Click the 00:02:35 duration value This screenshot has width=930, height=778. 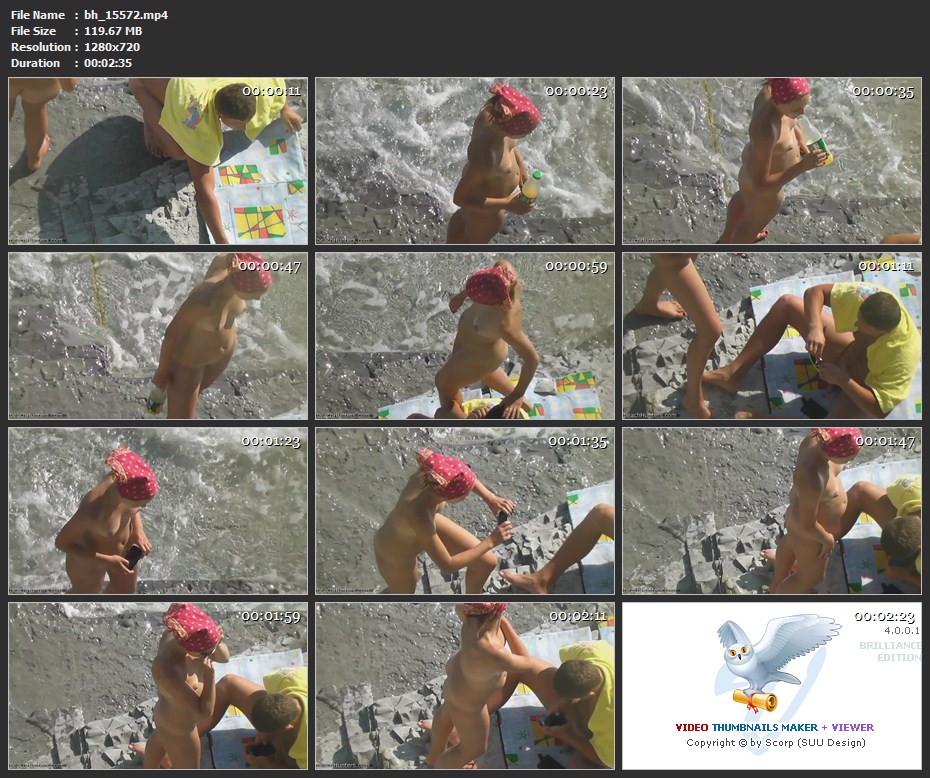tap(108, 63)
